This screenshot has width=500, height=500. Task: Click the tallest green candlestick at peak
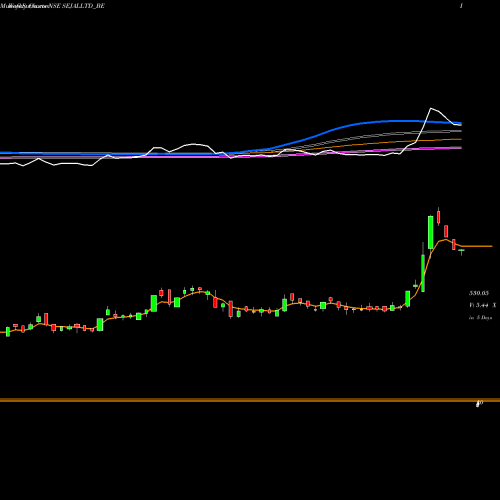(x=431, y=232)
